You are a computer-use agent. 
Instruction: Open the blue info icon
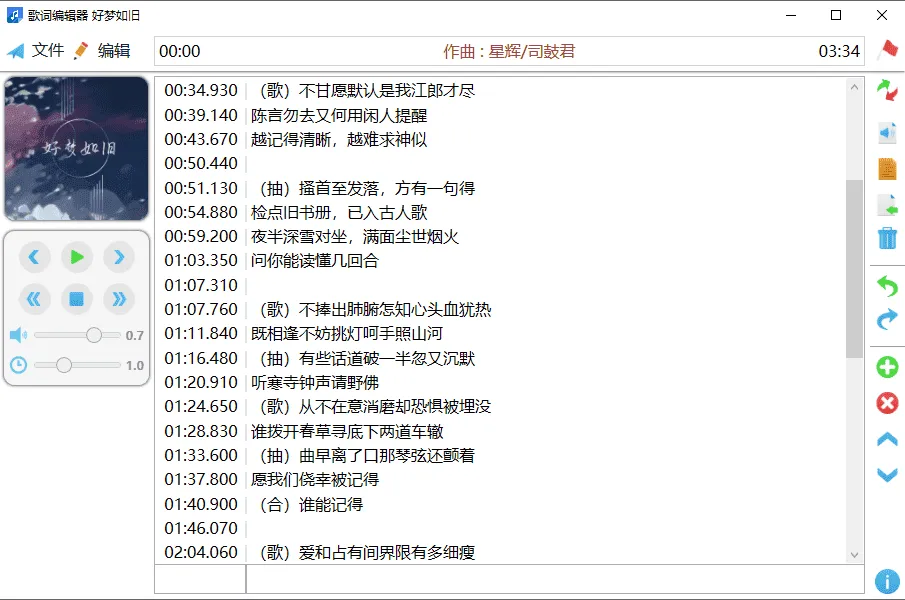click(x=887, y=581)
